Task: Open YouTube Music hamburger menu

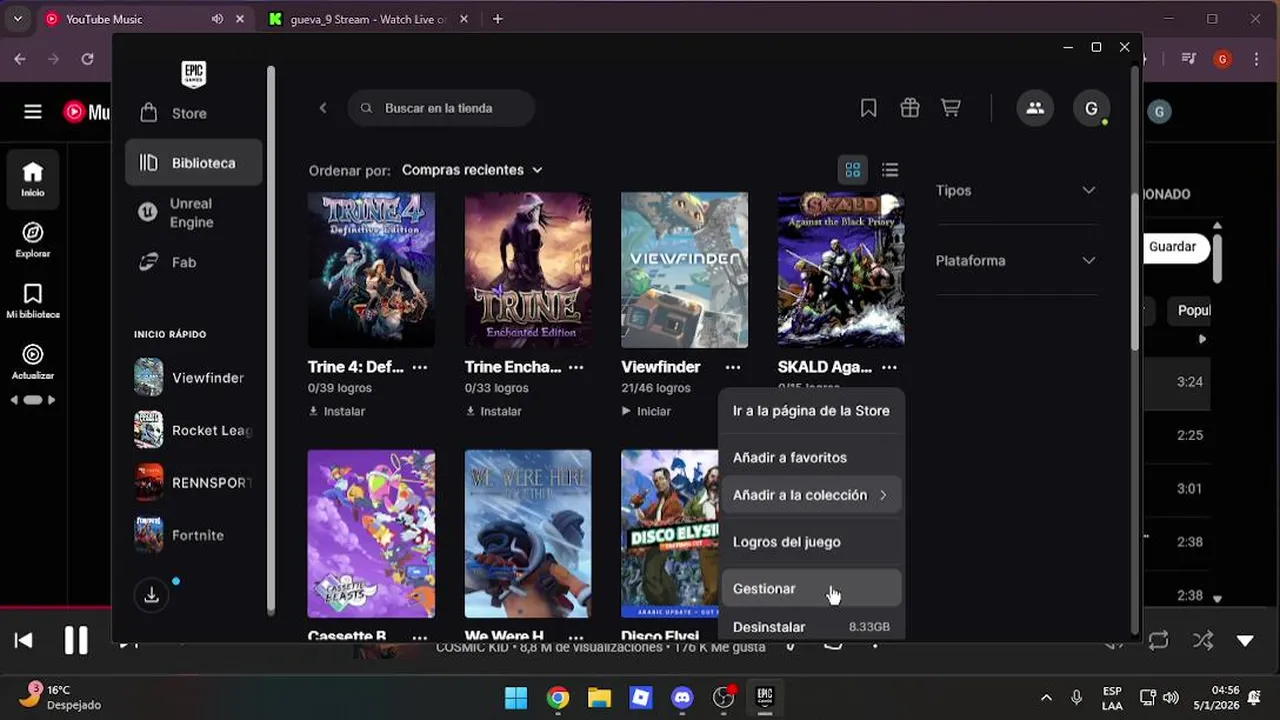Action: [x=33, y=112]
